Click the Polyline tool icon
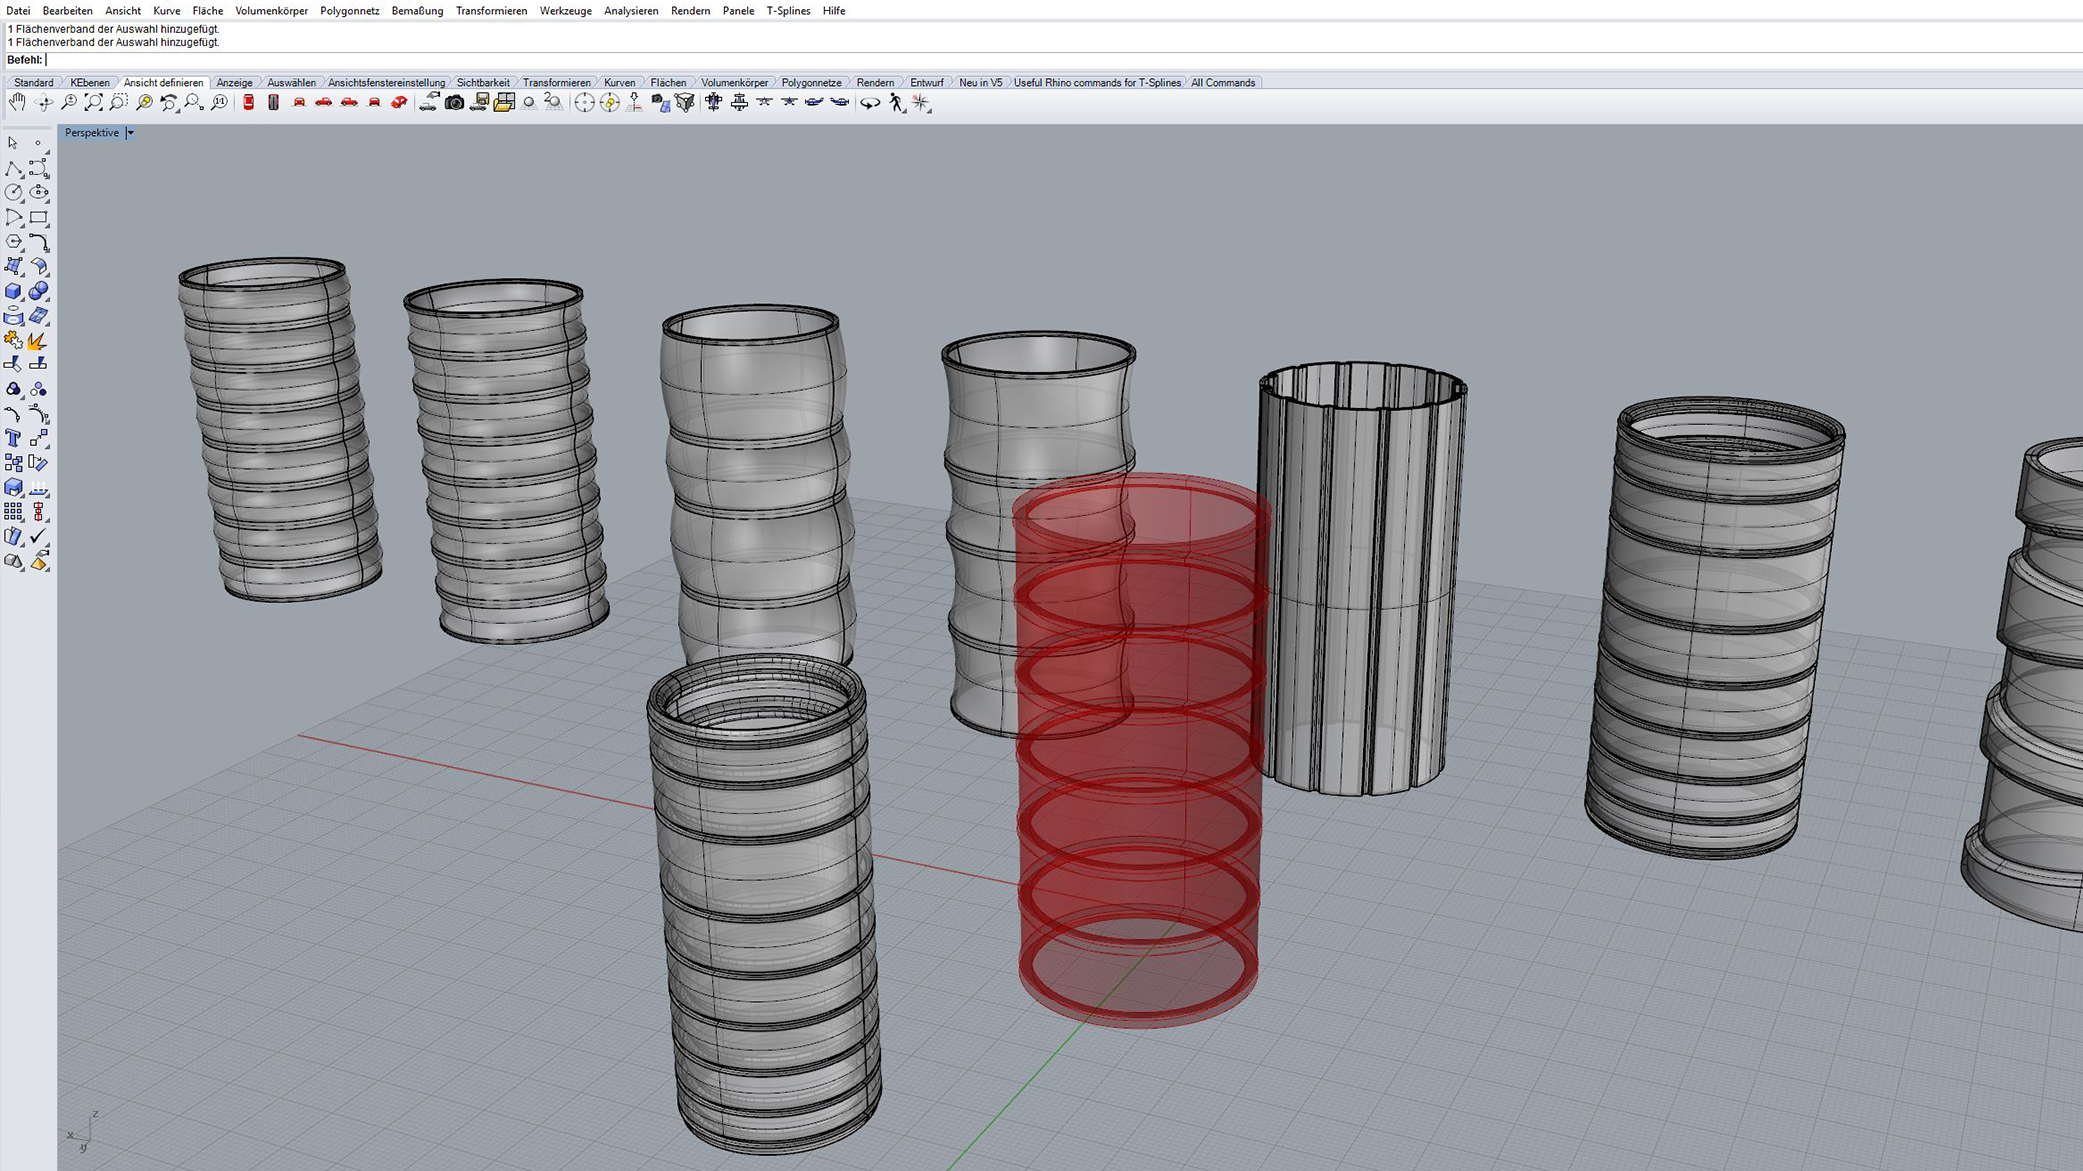This screenshot has width=2083, height=1171. [13, 168]
